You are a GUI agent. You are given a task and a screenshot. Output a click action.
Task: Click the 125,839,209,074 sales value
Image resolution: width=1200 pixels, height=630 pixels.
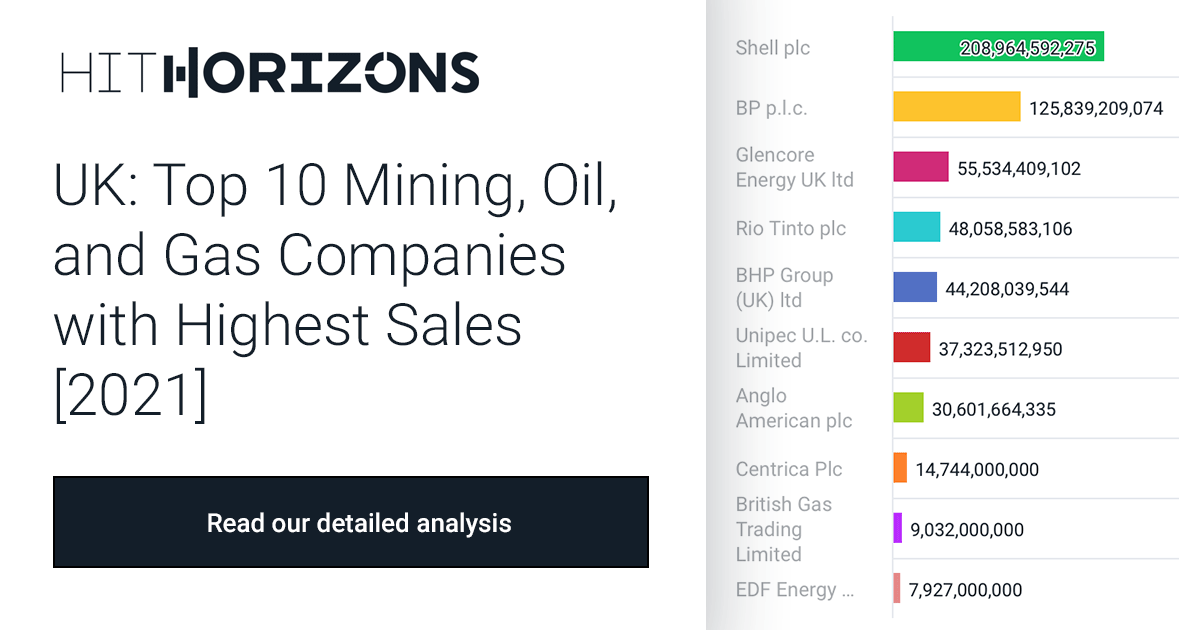pyautogui.click(x=1096, y=108)
